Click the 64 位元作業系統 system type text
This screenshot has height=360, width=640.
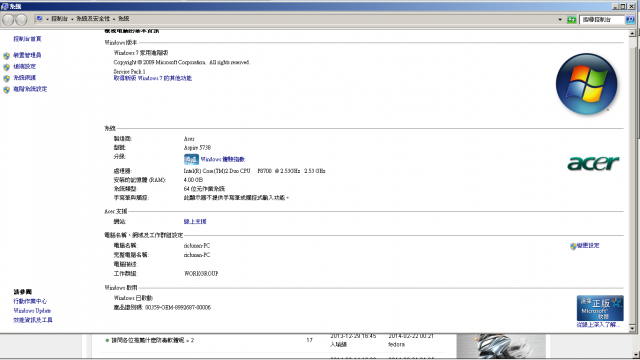(204, 189)
